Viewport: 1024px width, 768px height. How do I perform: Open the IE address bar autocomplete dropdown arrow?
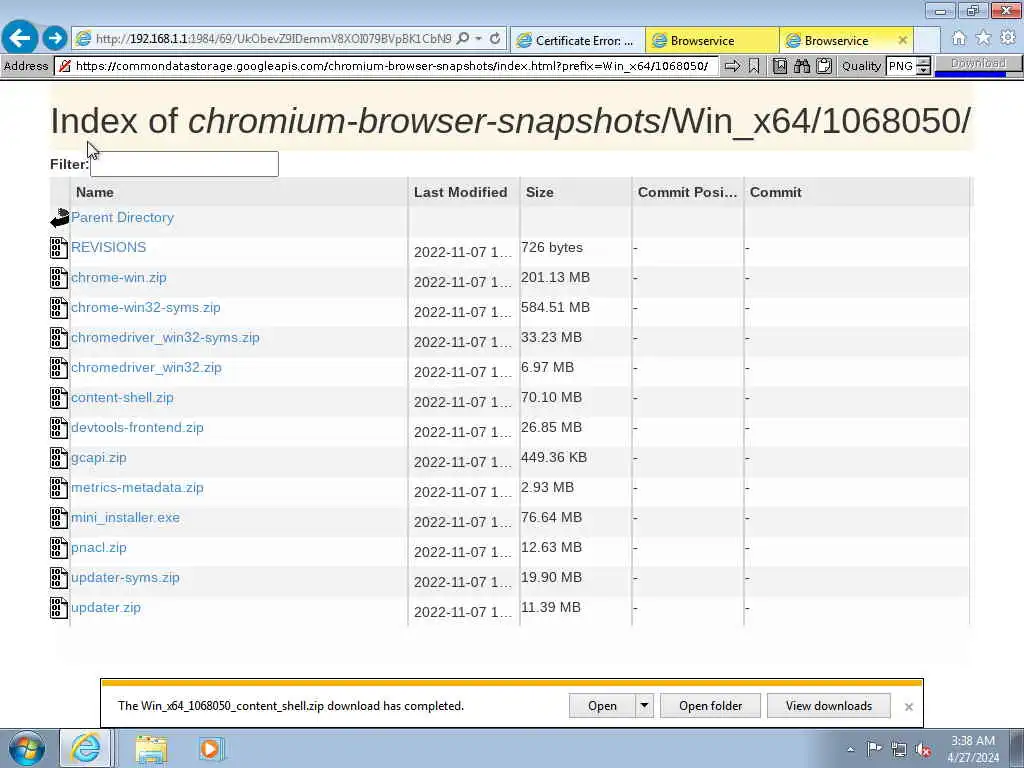pos(479,39)
